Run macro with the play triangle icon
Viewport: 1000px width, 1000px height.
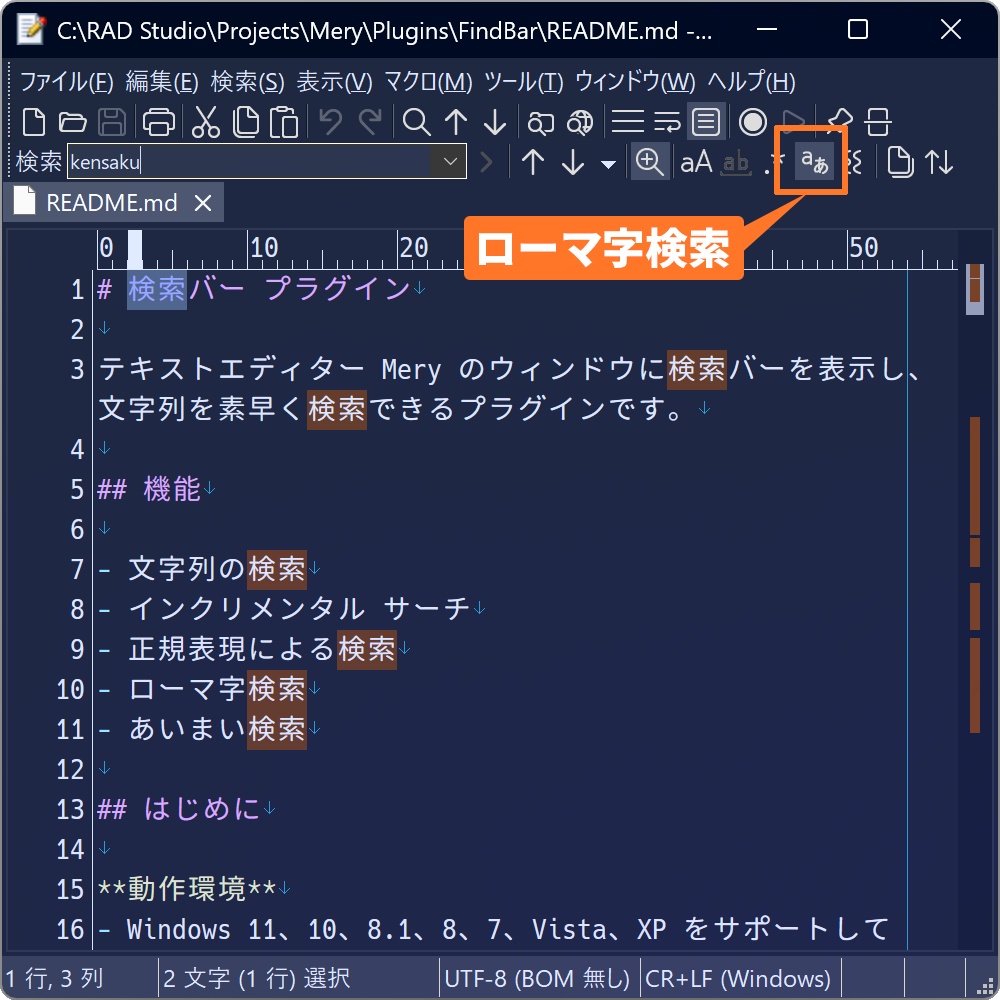click(793, 120)
